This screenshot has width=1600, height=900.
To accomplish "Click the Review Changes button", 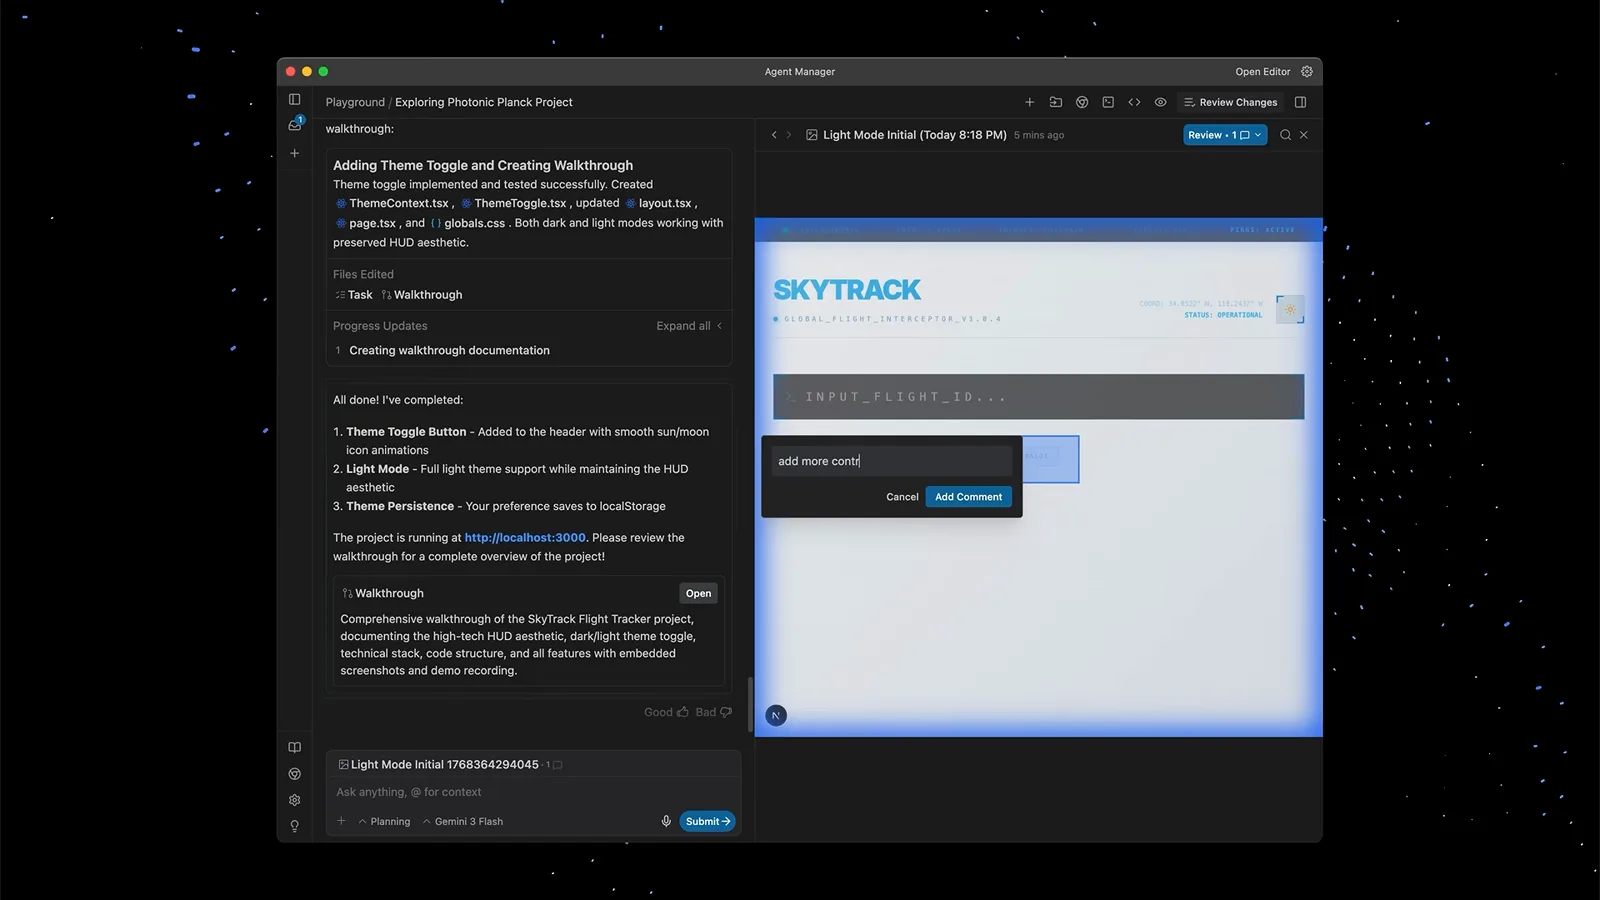I will pyautogui.click(x=1230, y=102).
